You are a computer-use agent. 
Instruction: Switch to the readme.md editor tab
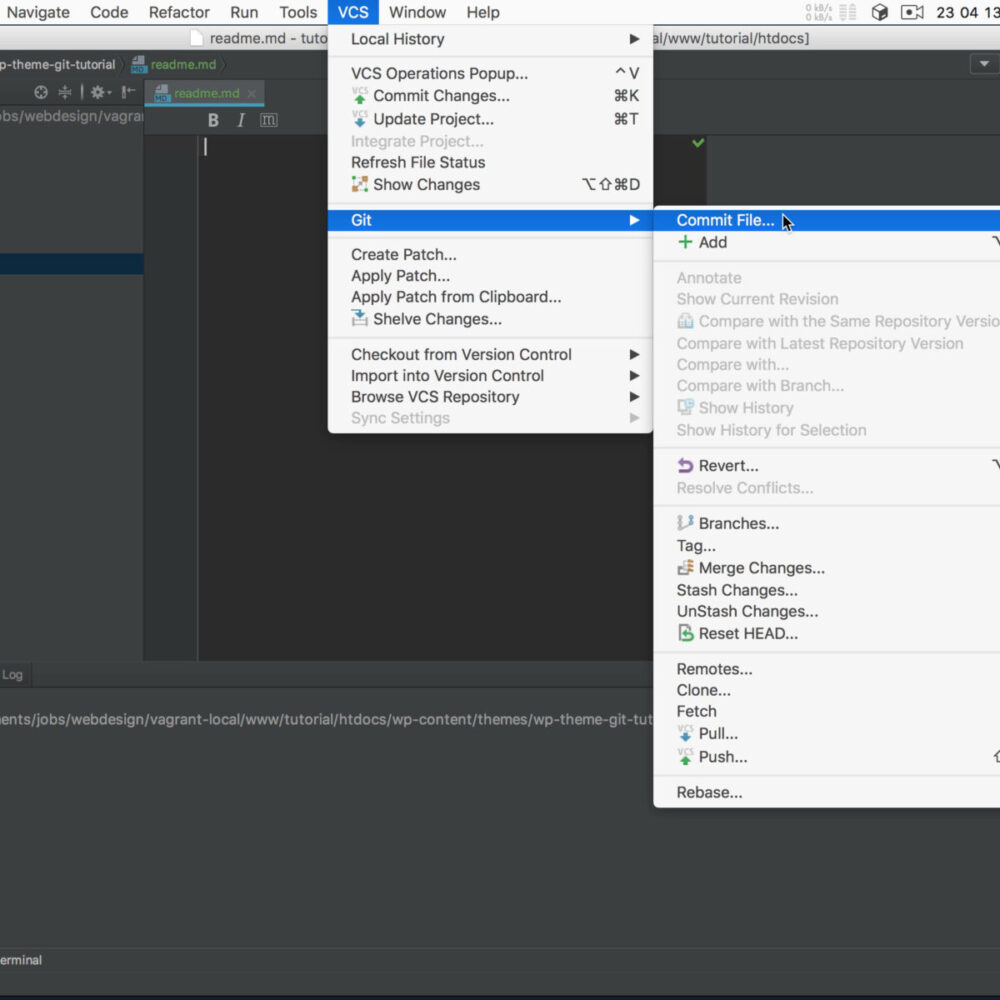205,93
